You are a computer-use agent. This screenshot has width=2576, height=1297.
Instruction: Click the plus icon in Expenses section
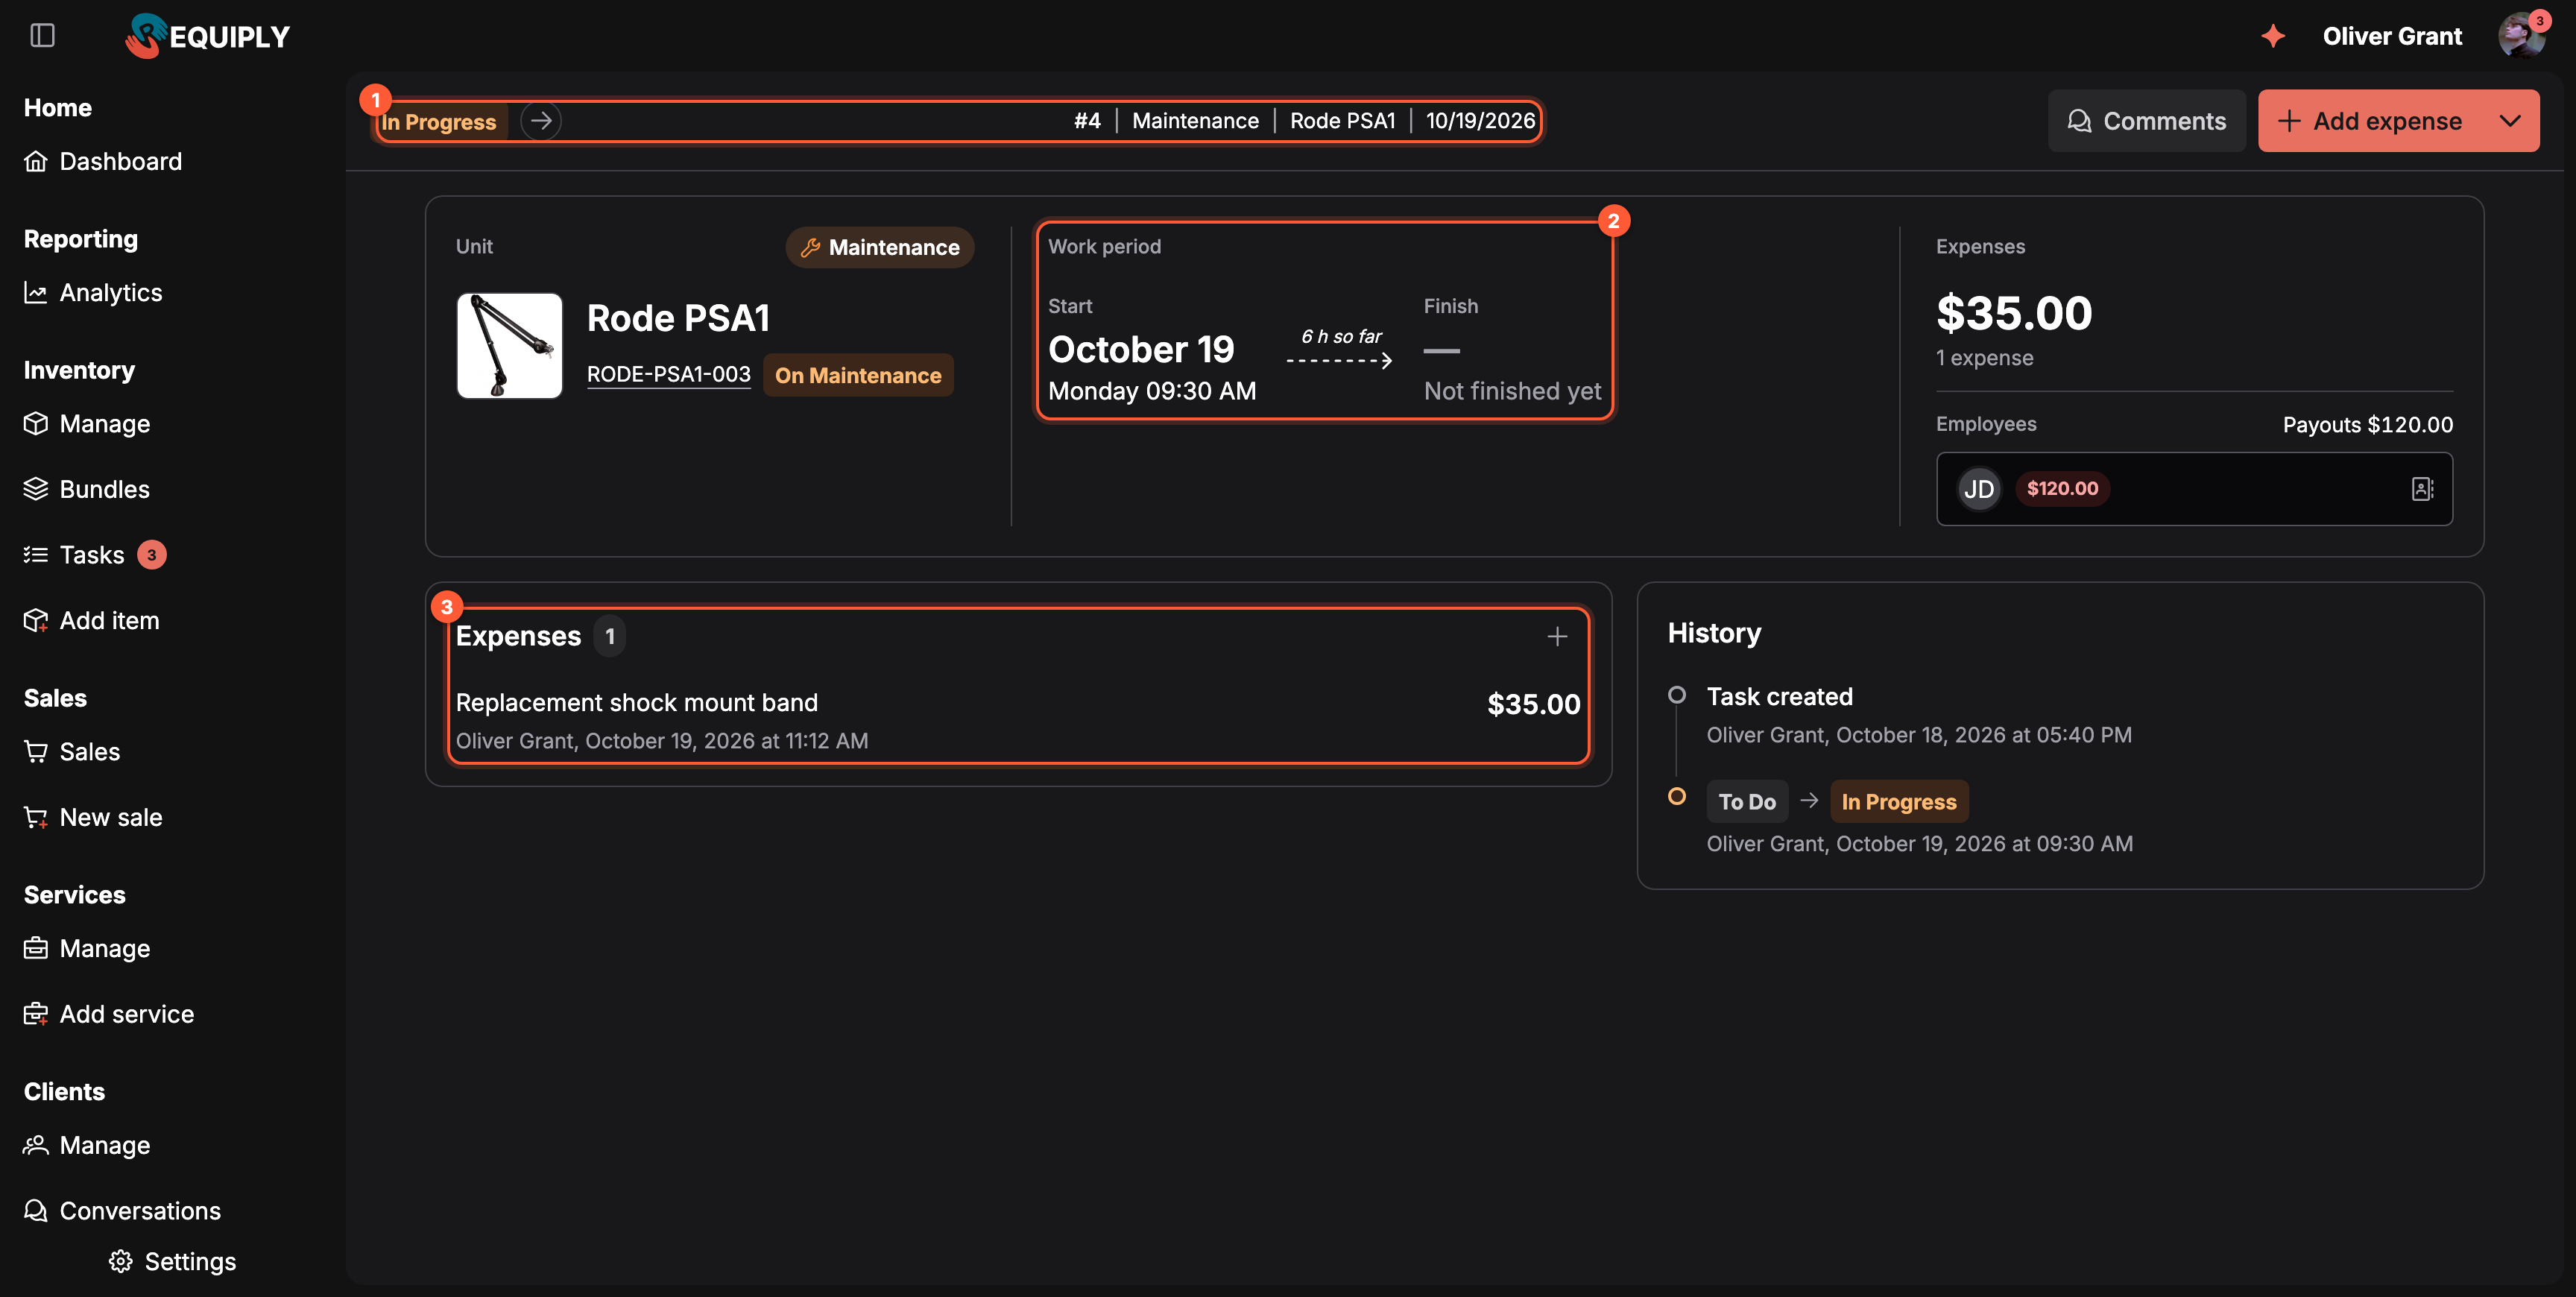point(1557,636)
